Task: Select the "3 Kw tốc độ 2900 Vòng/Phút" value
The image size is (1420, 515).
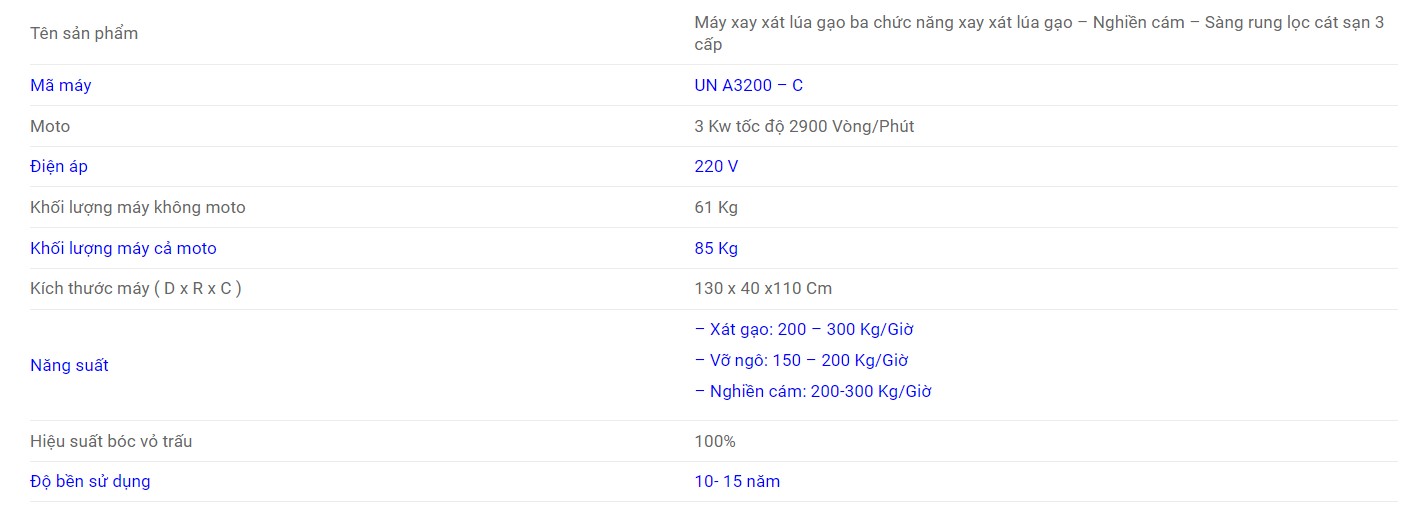Action: coord(804,126)
